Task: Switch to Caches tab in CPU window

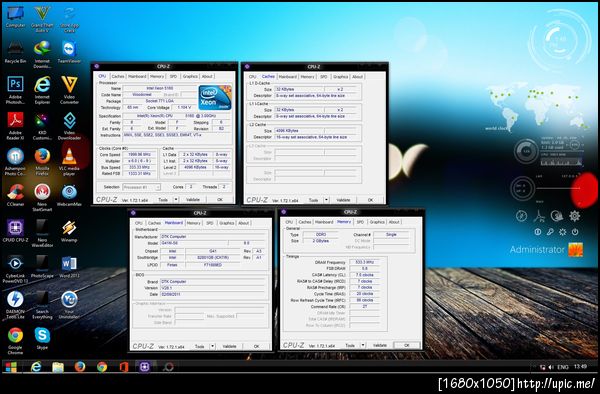Action: pyautogui.click(x=118, y=76)
